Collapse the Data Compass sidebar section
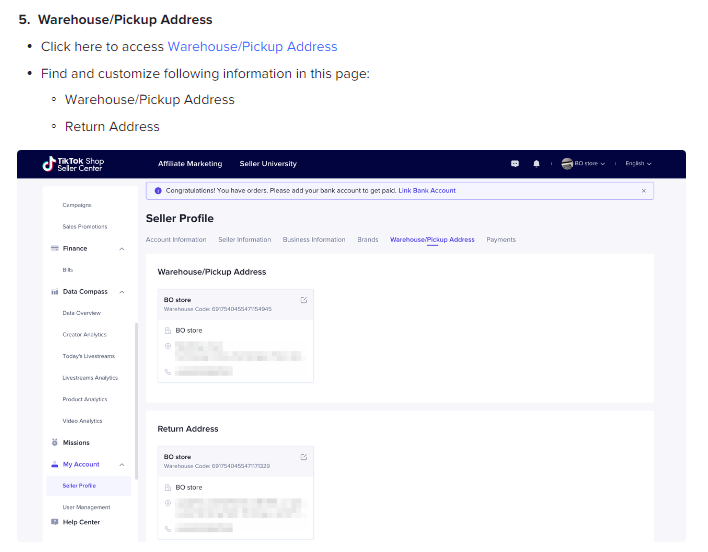The image size is (708, 552). [x=122, y=292]
